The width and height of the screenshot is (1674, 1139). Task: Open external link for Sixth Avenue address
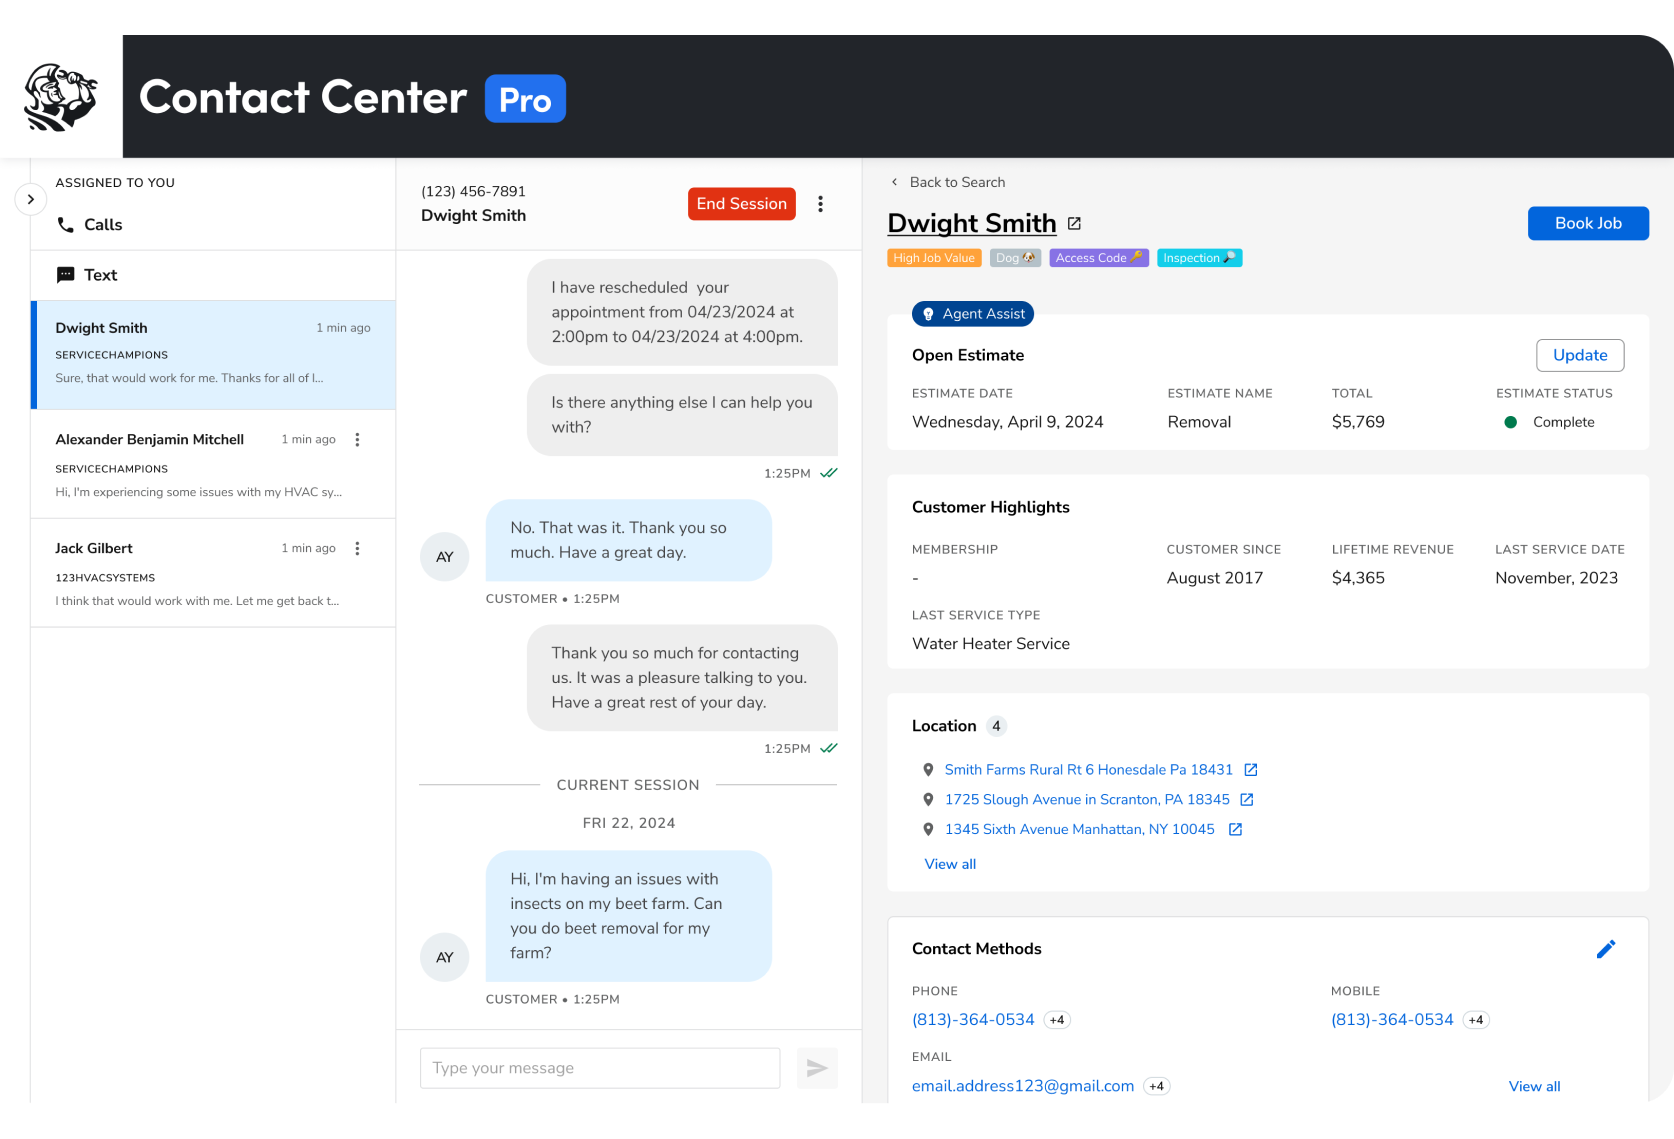[1236, 830]
